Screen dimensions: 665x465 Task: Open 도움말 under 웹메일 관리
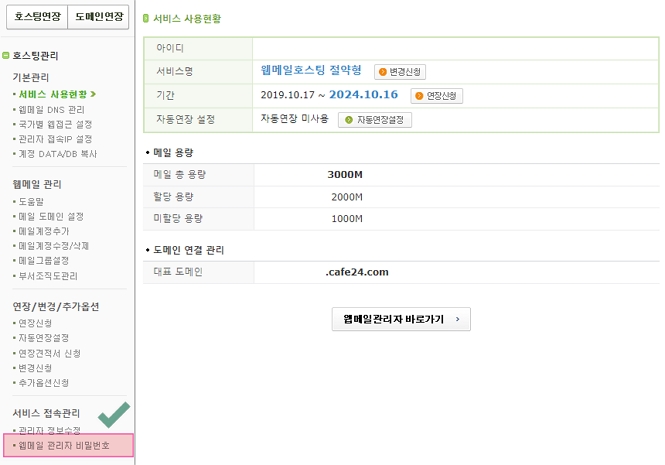tap(32, 201)
